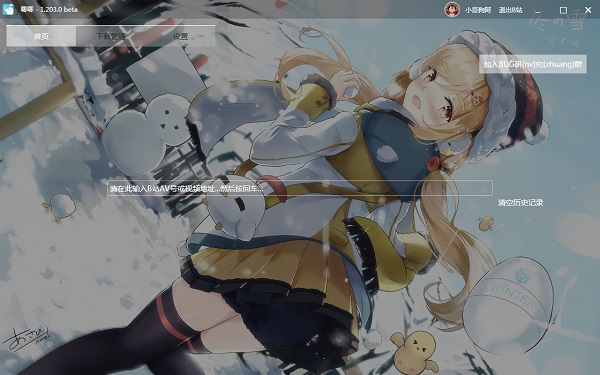Join the BUG research group
This screenshot has height=375, width=600.
533,64
